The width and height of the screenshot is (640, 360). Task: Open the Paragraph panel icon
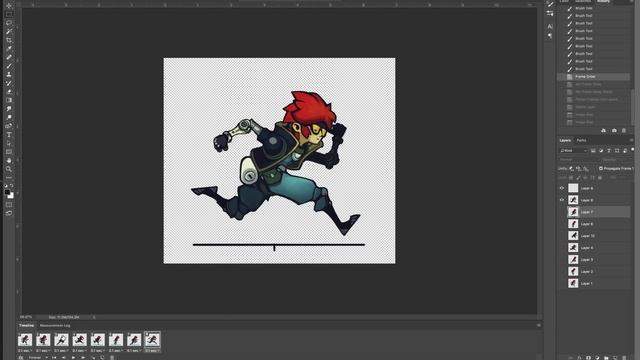coord(550,36)
